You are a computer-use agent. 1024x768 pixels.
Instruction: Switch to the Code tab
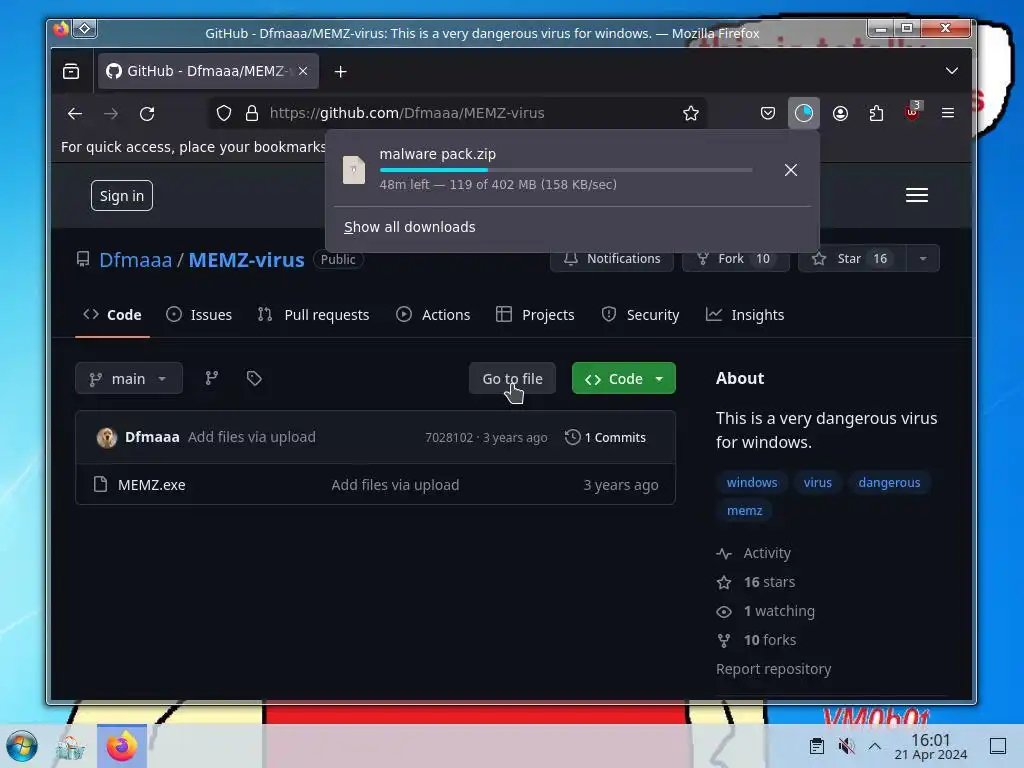click(112, 315)
